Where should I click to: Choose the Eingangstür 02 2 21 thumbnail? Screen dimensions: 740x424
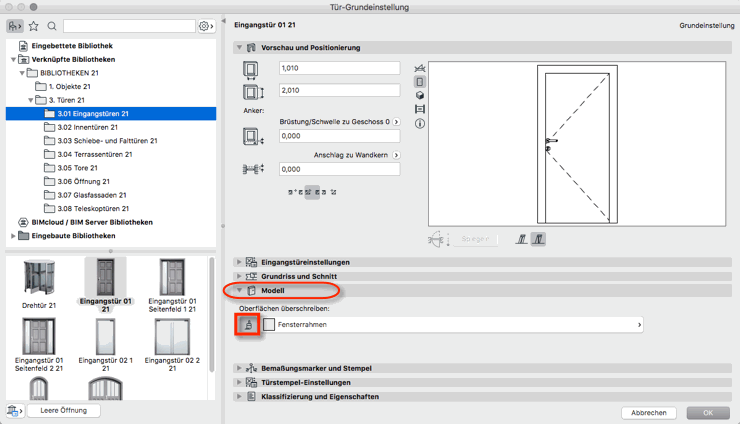172,345
